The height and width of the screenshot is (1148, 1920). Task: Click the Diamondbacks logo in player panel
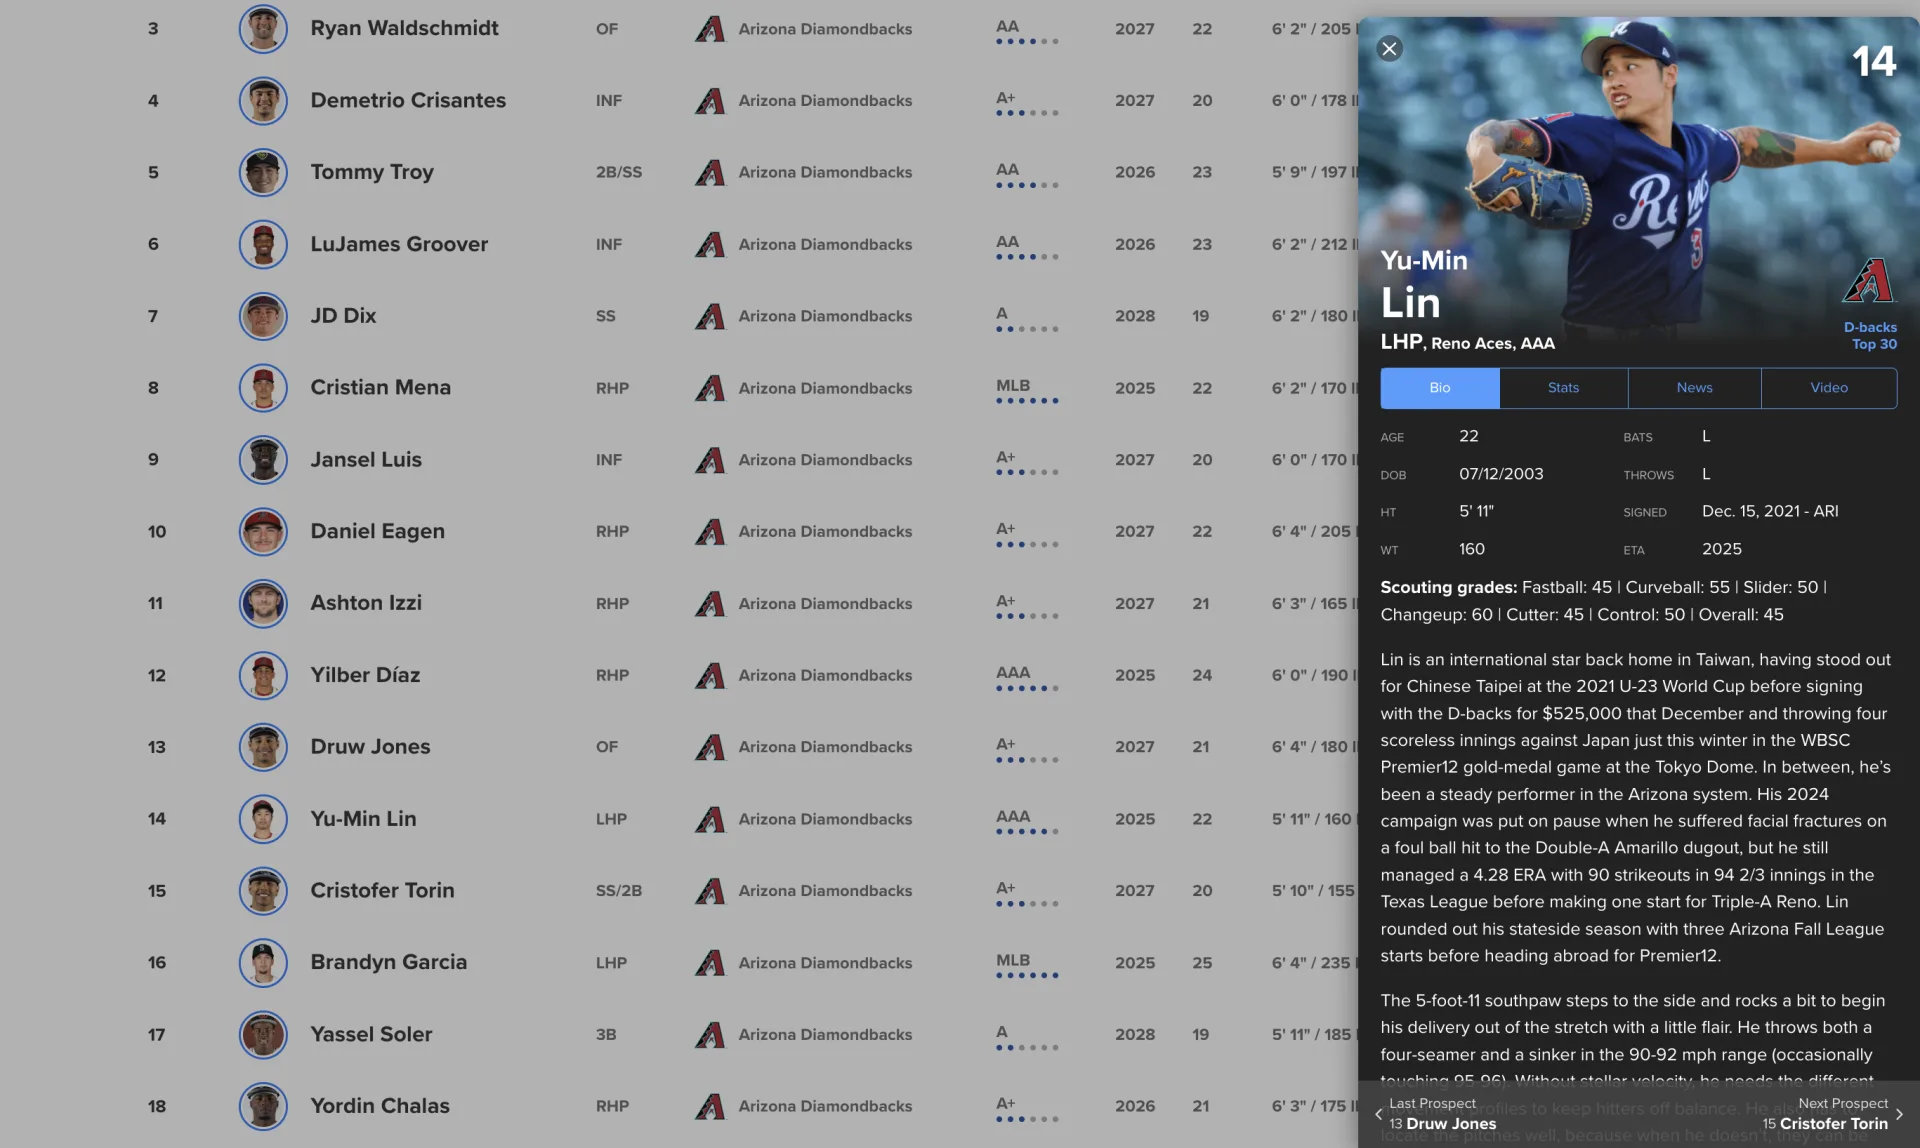click(1868, 281)
